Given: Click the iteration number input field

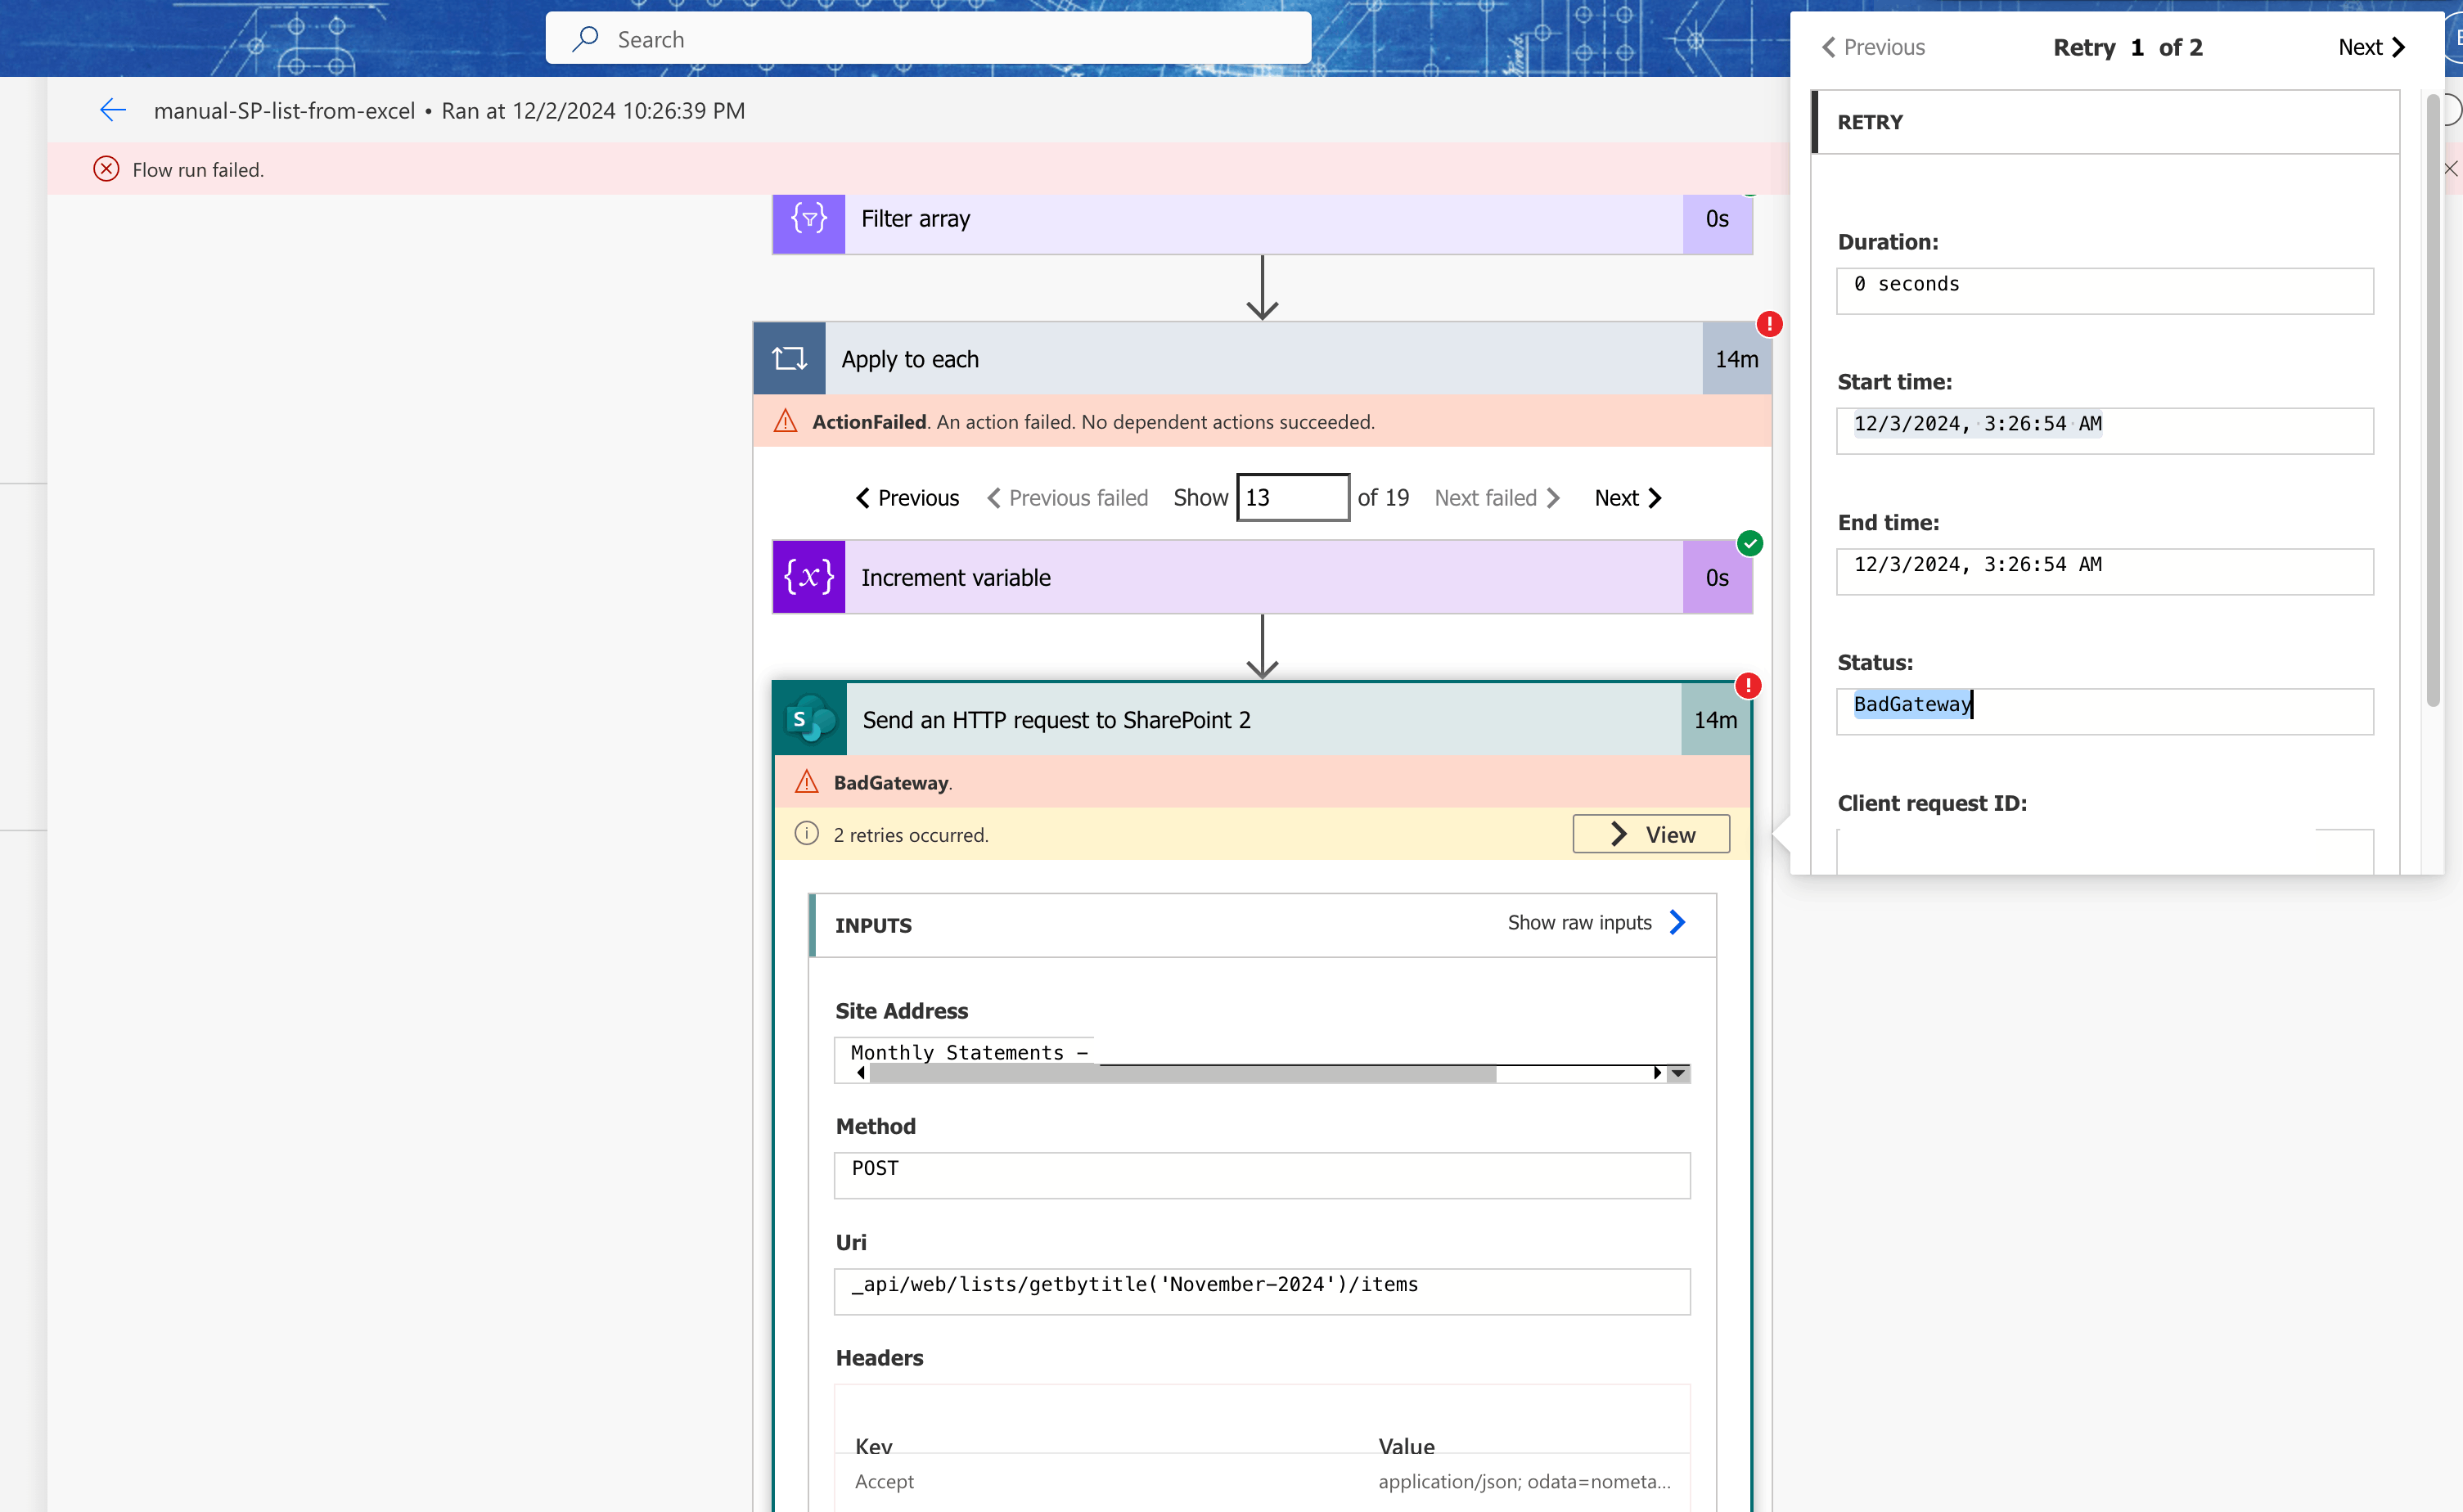Looking at the screenshot, I should pos(1292,498).
